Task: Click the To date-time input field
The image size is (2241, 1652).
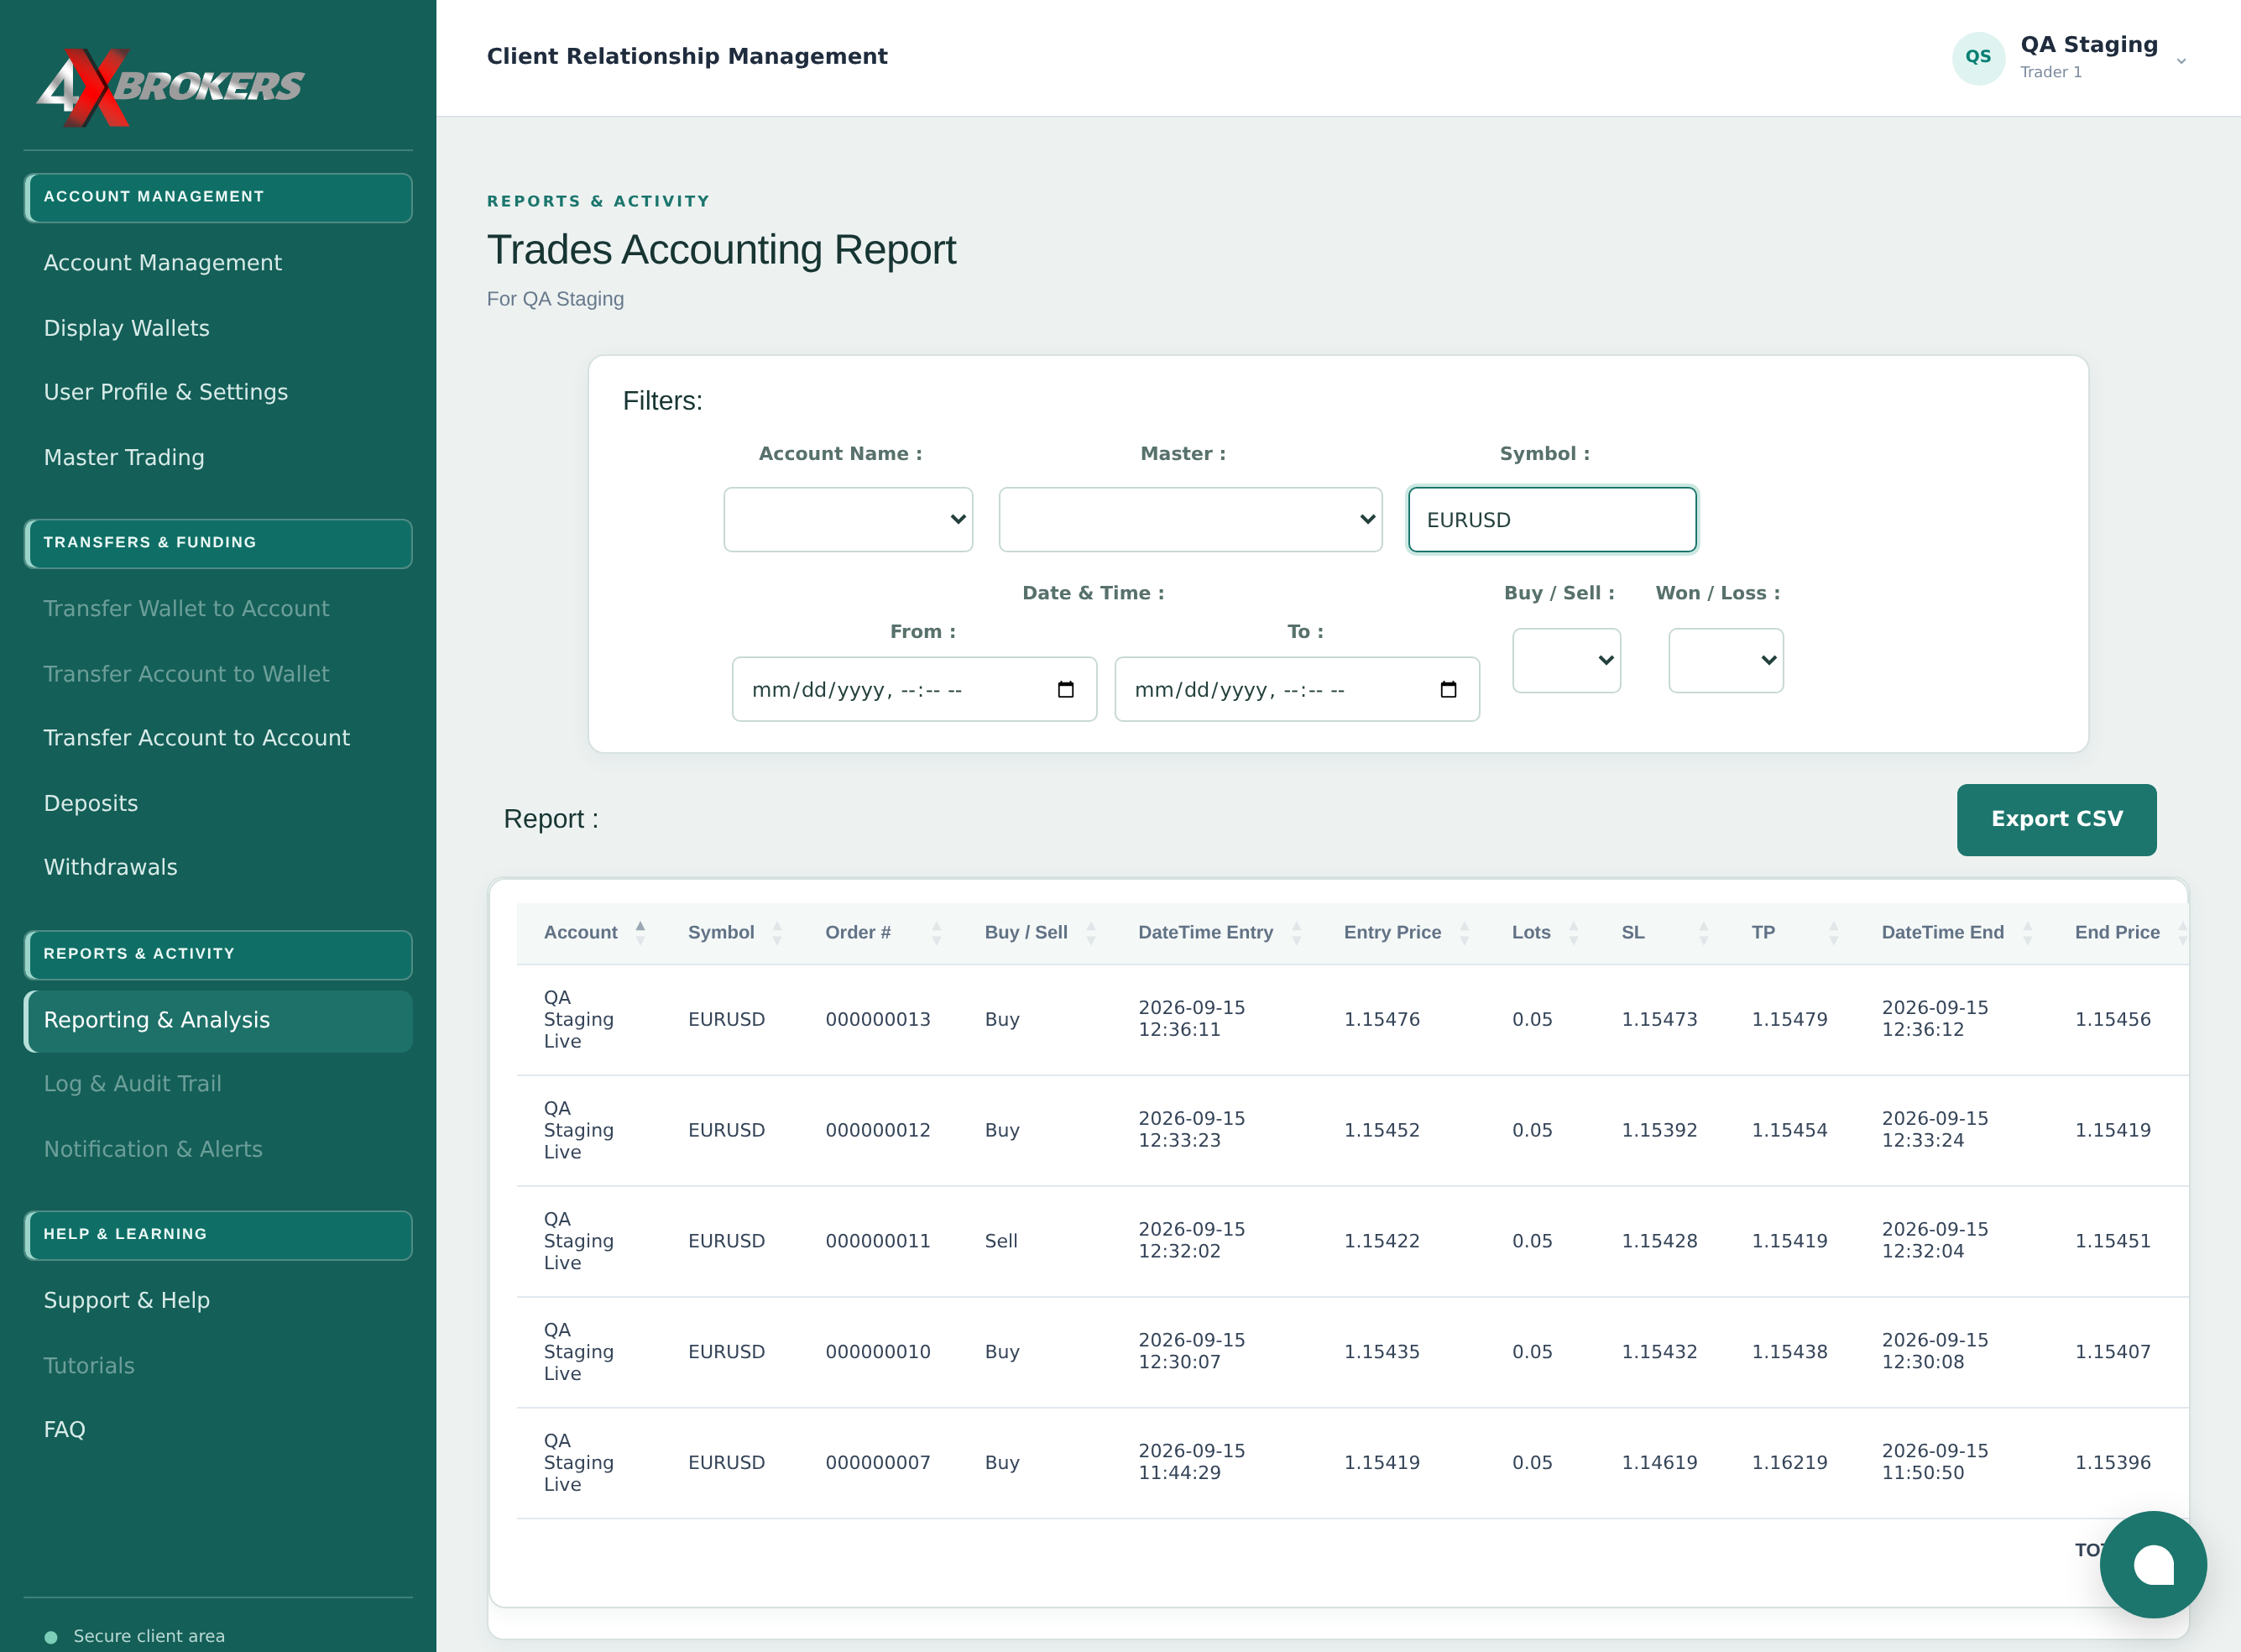Action: coord(1297,689)
